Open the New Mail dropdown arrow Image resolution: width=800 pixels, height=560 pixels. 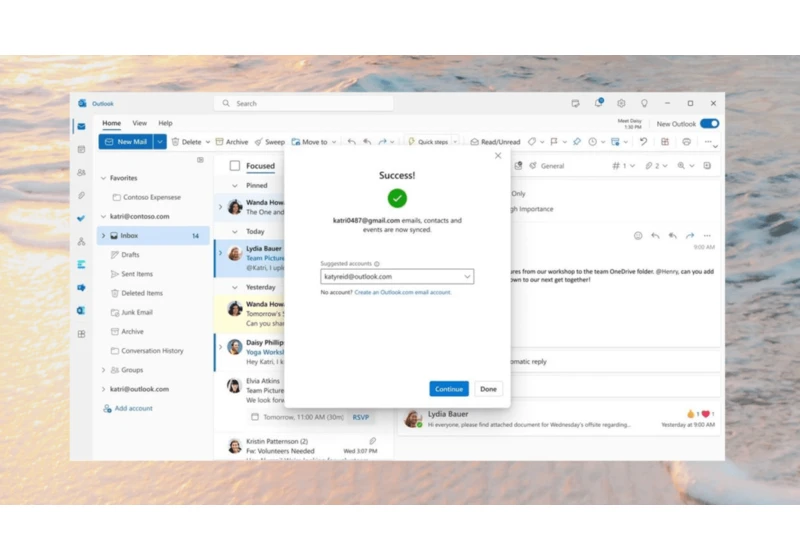pyautogui.click(x=160, y=142)
